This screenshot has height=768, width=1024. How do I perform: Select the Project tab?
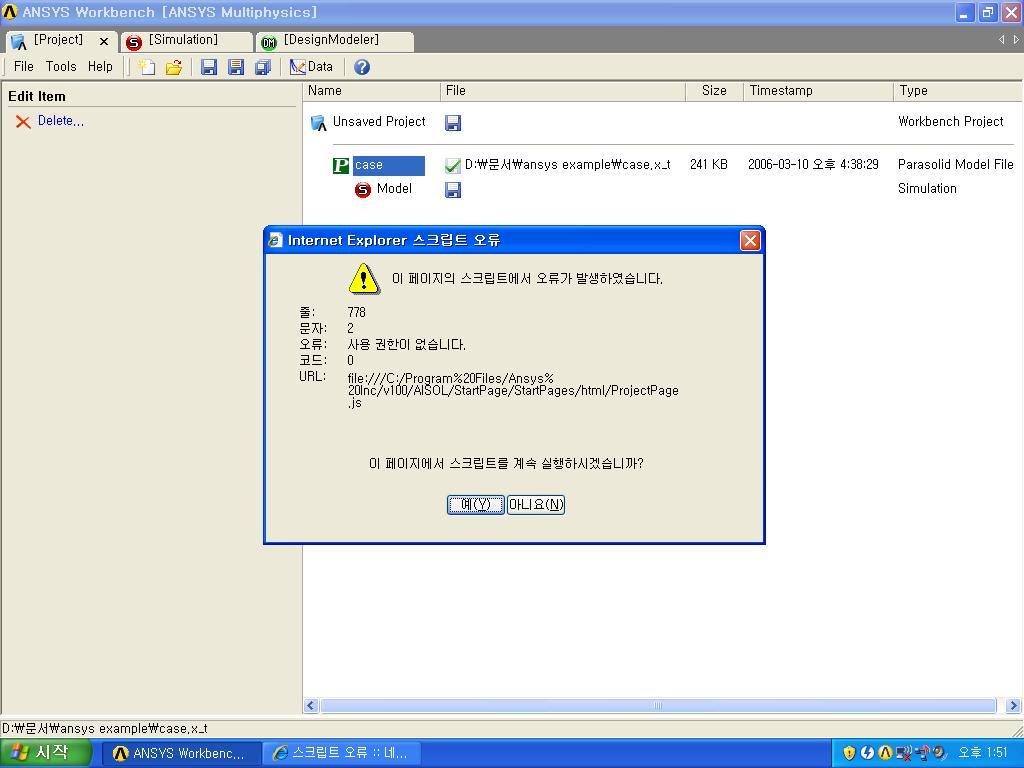tap(59, 40)
